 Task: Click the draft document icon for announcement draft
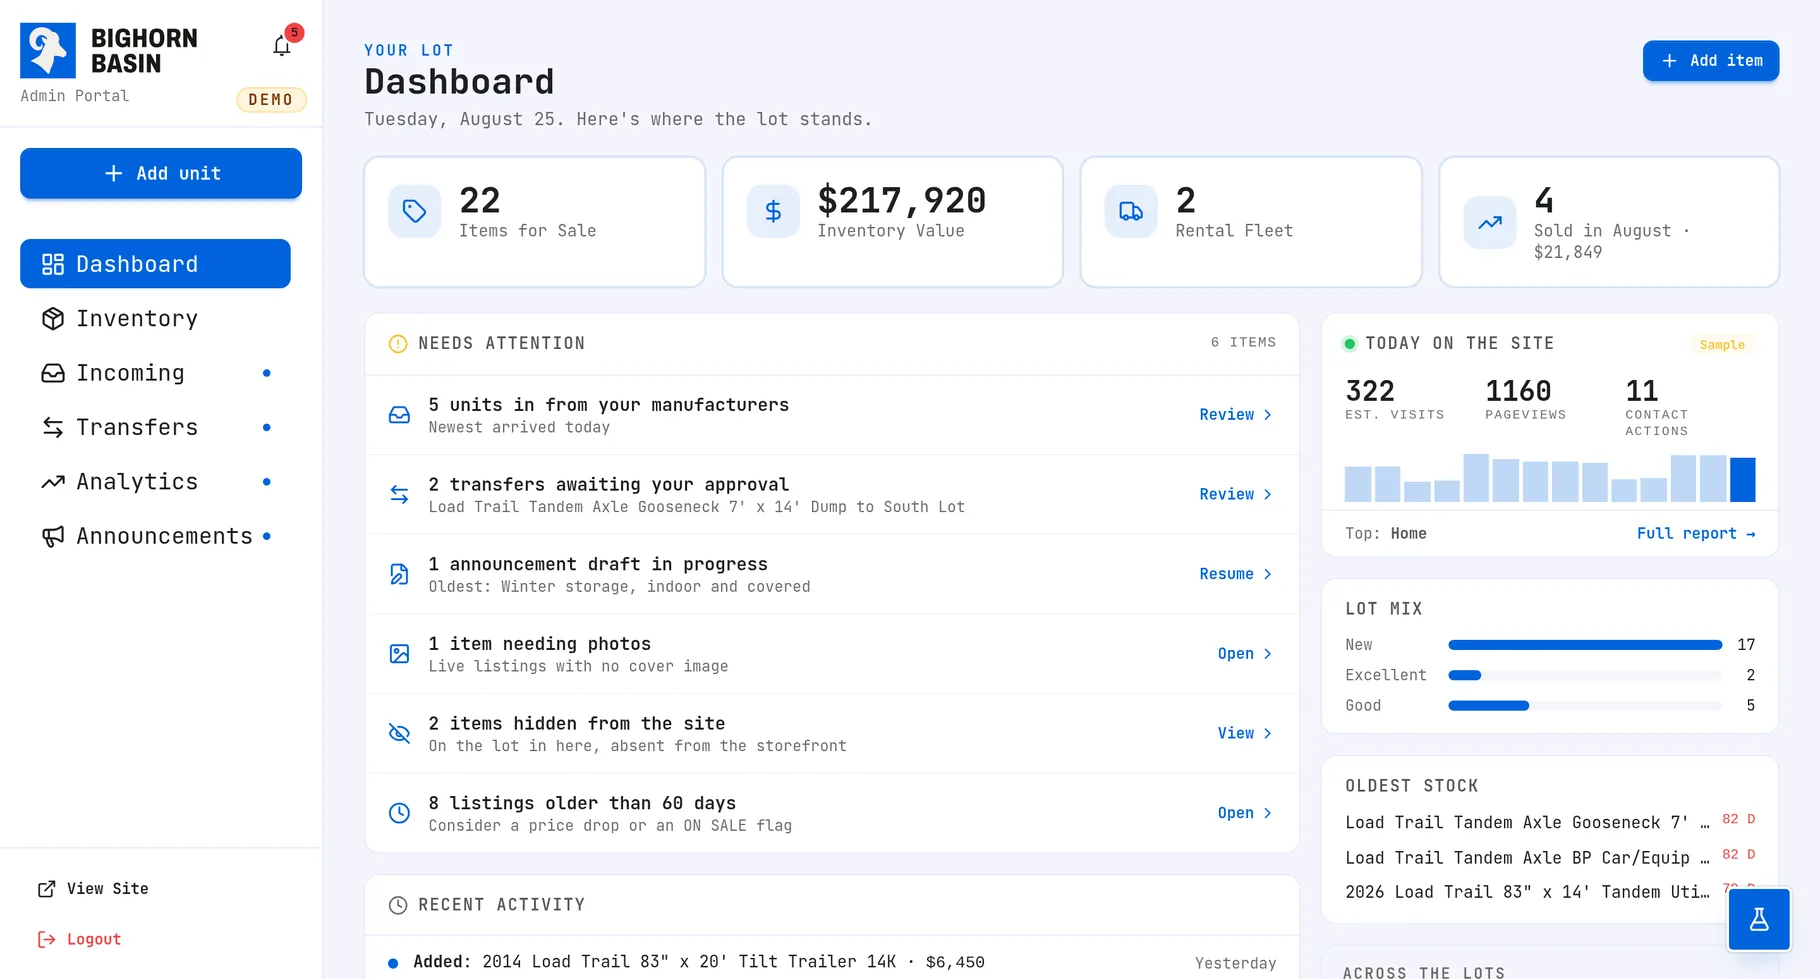pos(399,574)
